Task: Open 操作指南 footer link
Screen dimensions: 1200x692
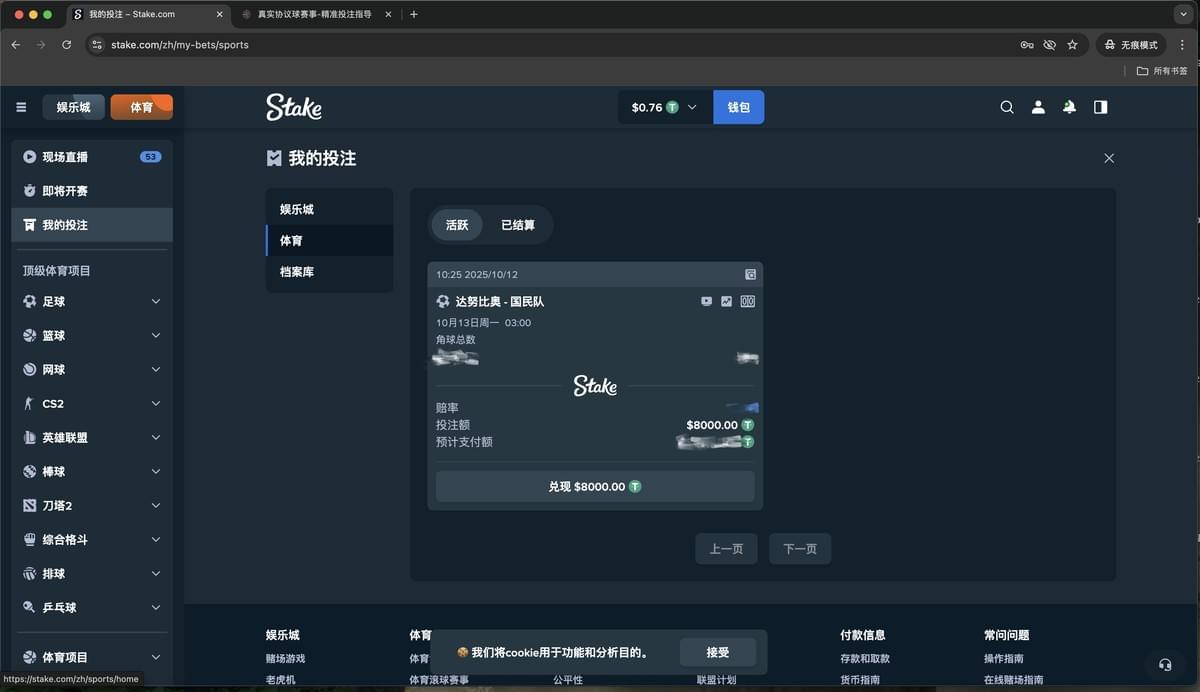Action: [x=1004, y=658]
